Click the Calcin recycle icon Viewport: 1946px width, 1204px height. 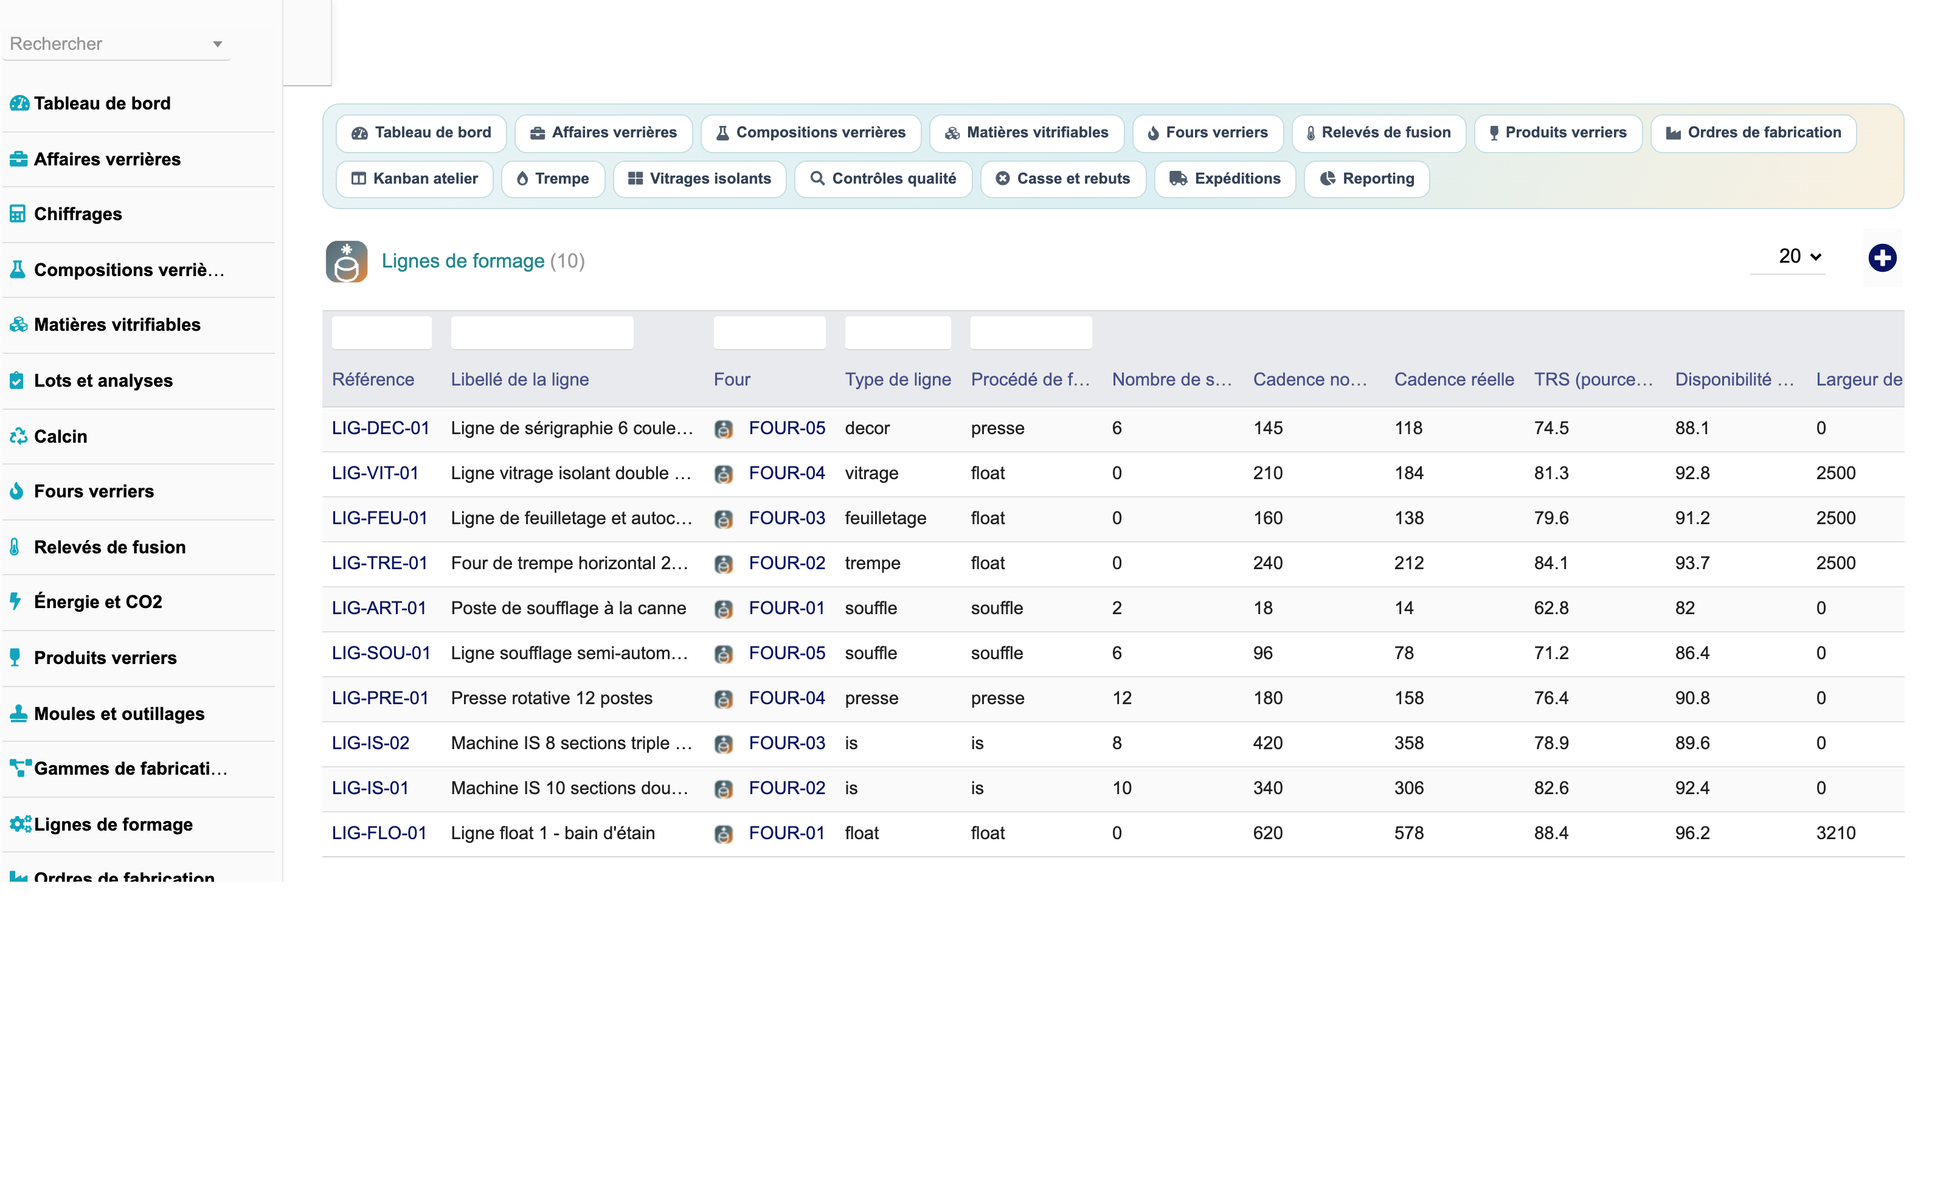18,436
